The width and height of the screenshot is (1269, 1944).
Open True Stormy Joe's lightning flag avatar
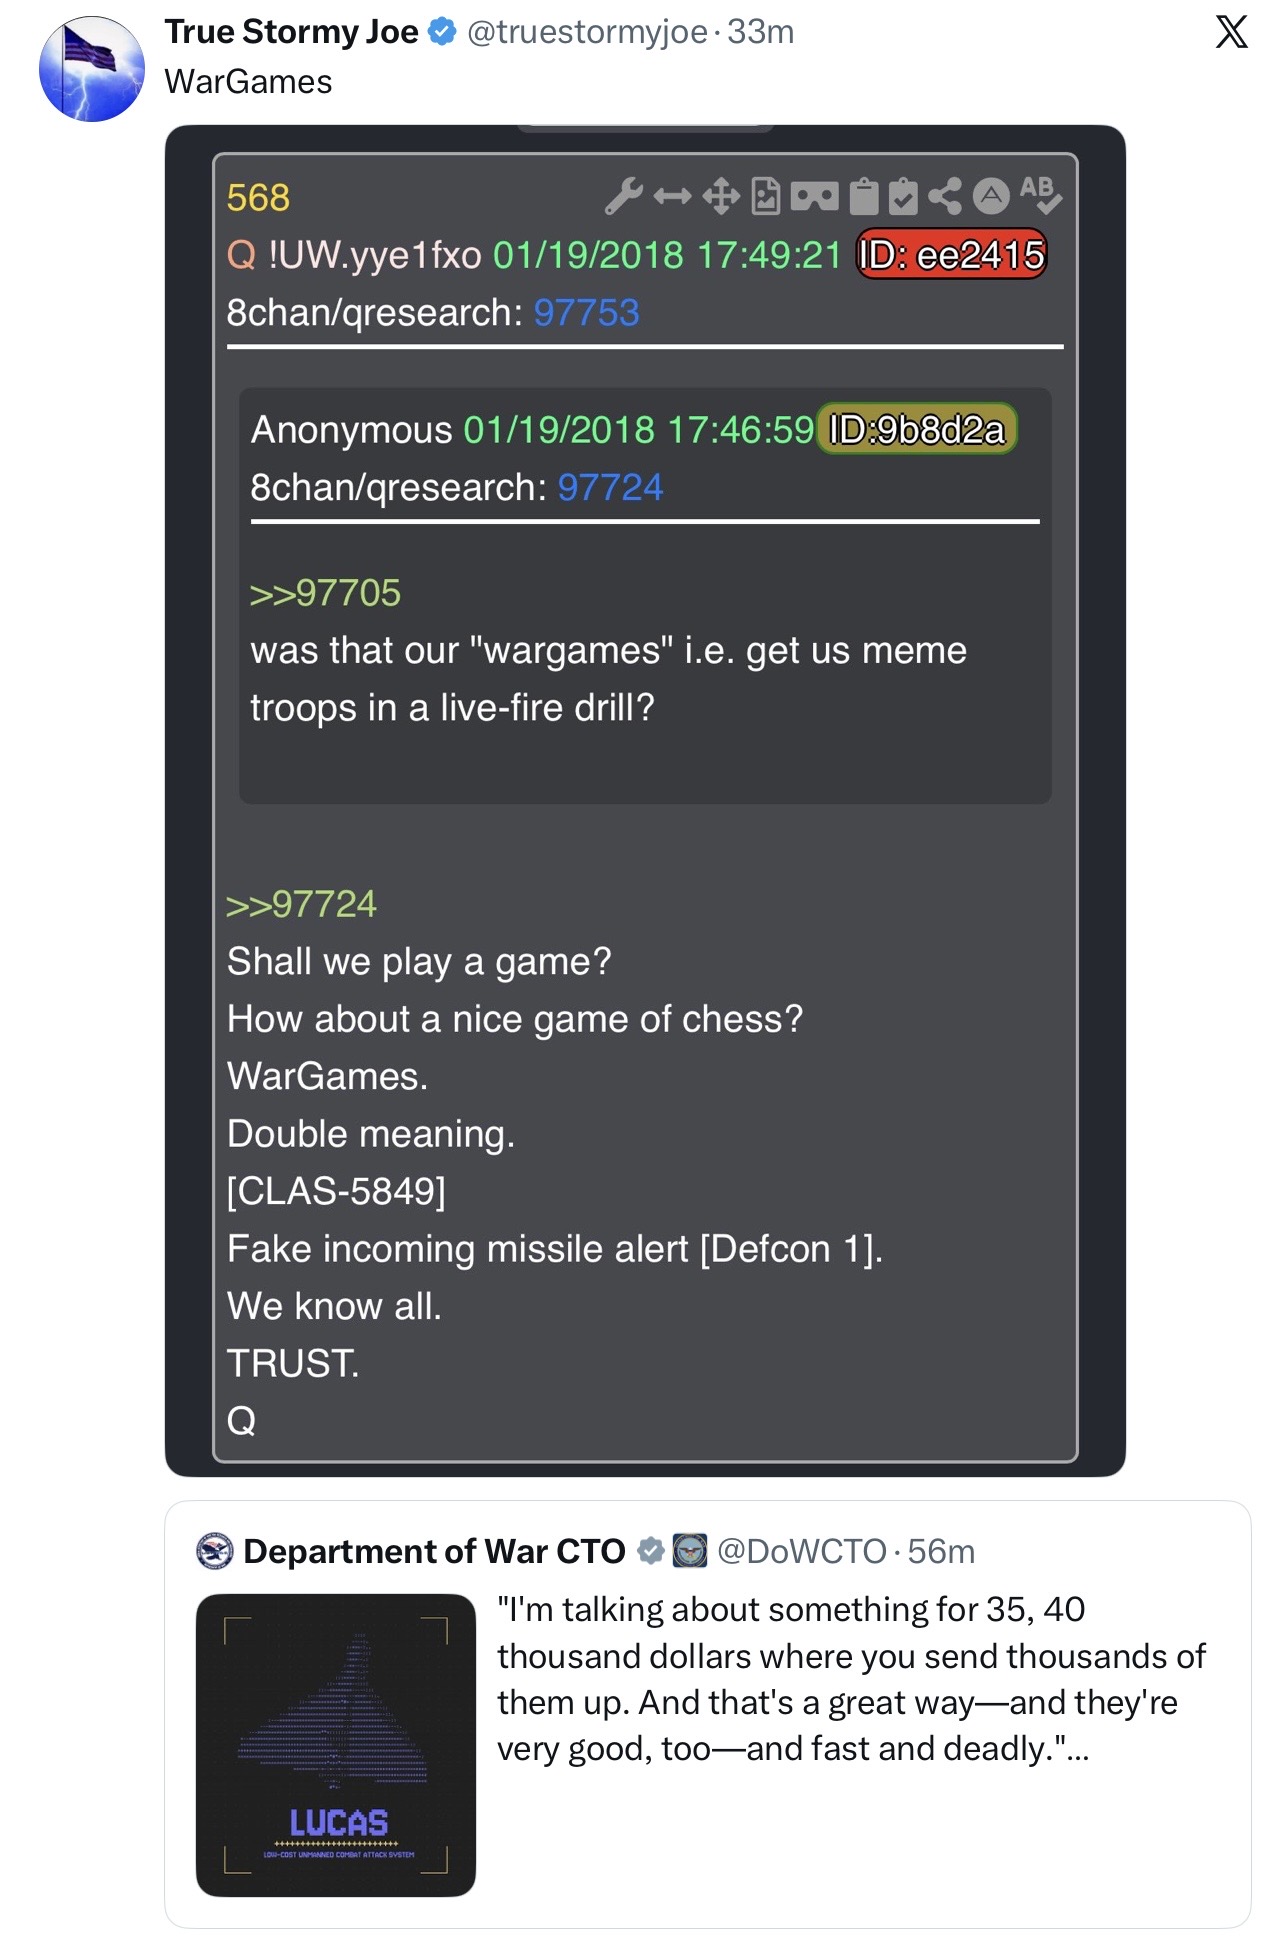coord(92,69)
